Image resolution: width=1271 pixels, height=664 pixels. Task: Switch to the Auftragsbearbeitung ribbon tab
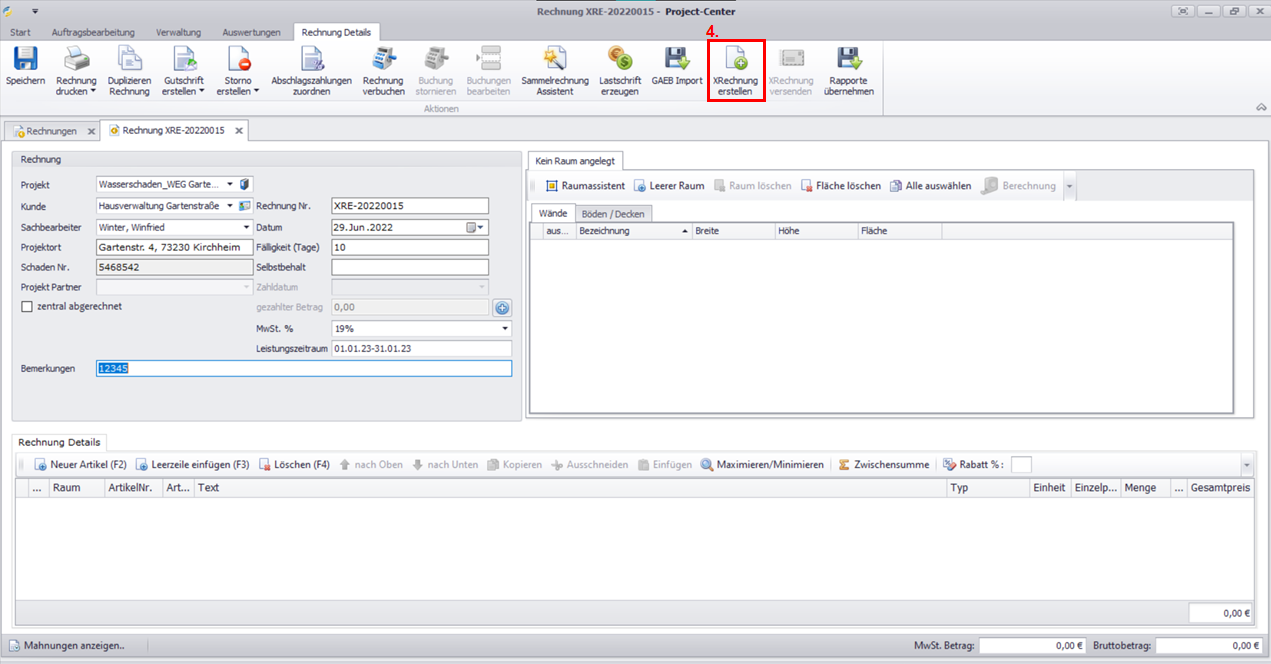click(x=93, y=32)
